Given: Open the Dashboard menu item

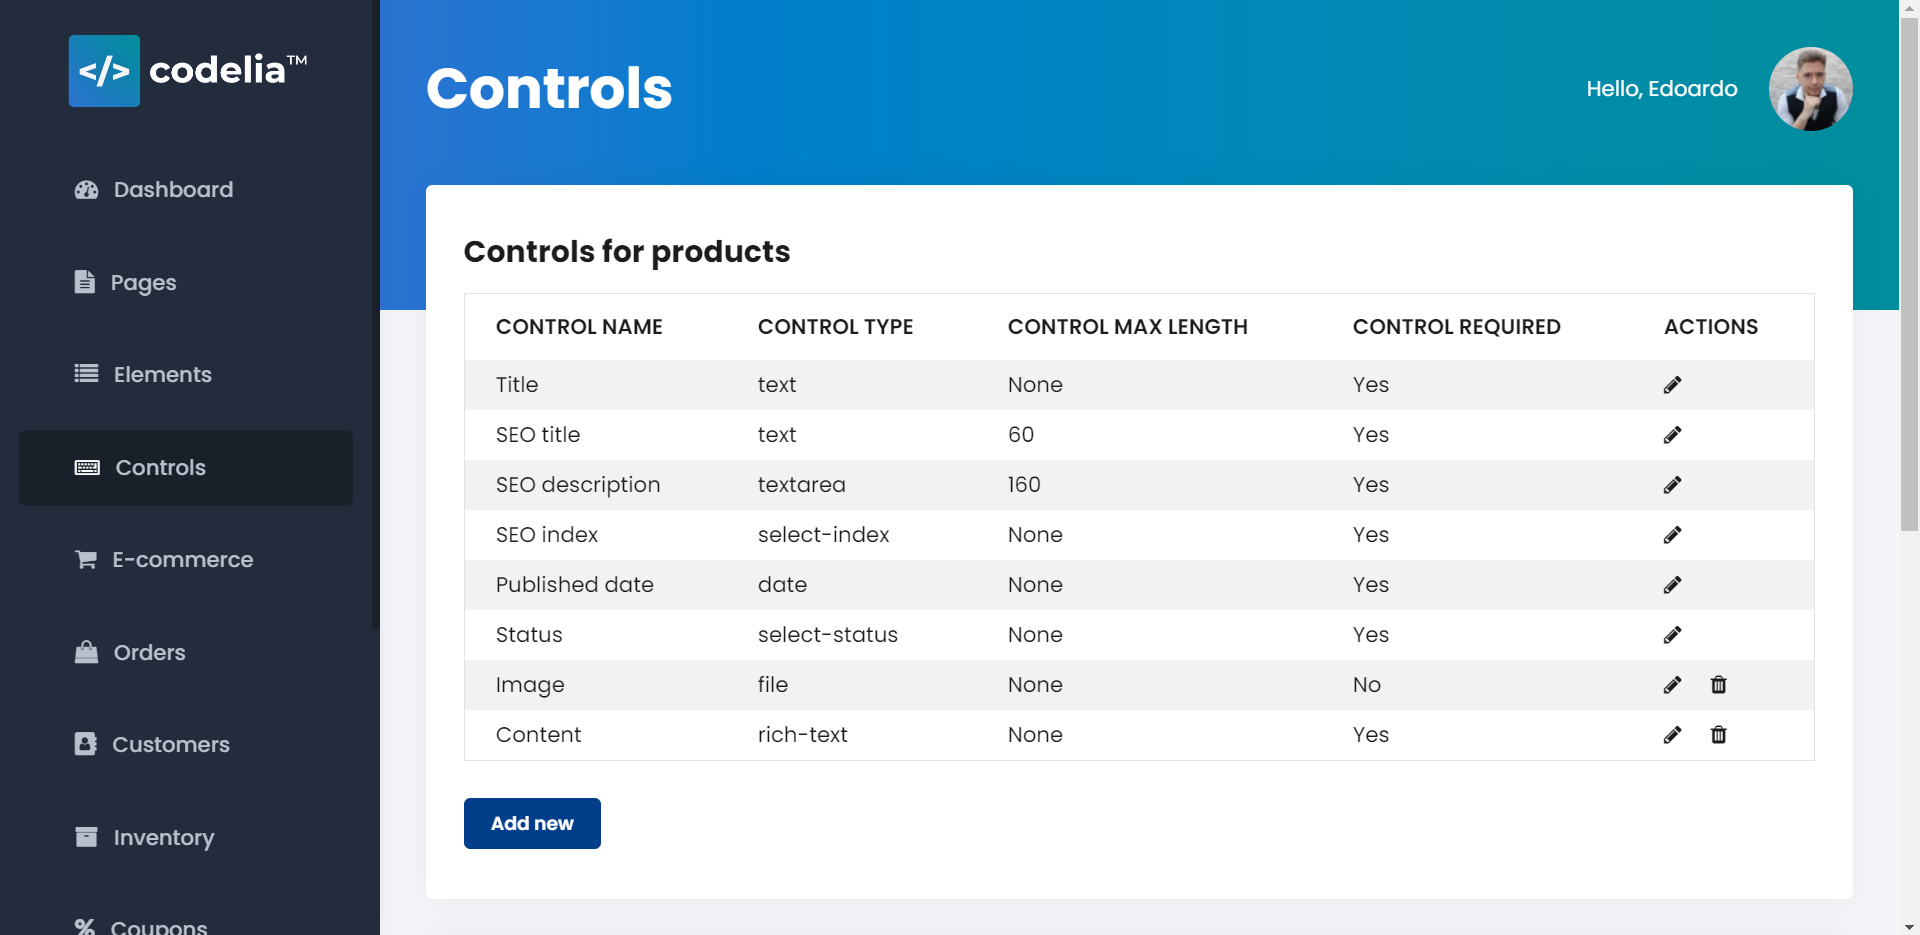Looking at the screenshot, I should pyautogui.click(x=172, y=190).
